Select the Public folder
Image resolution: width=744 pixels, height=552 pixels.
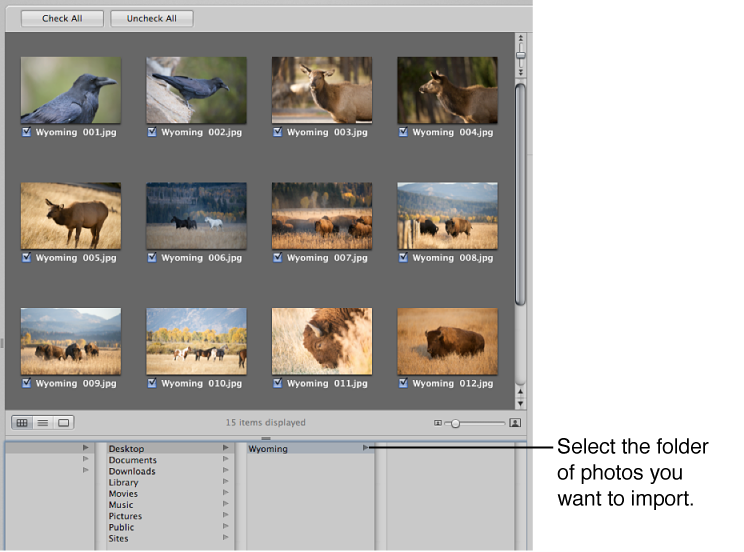[170, 527]
